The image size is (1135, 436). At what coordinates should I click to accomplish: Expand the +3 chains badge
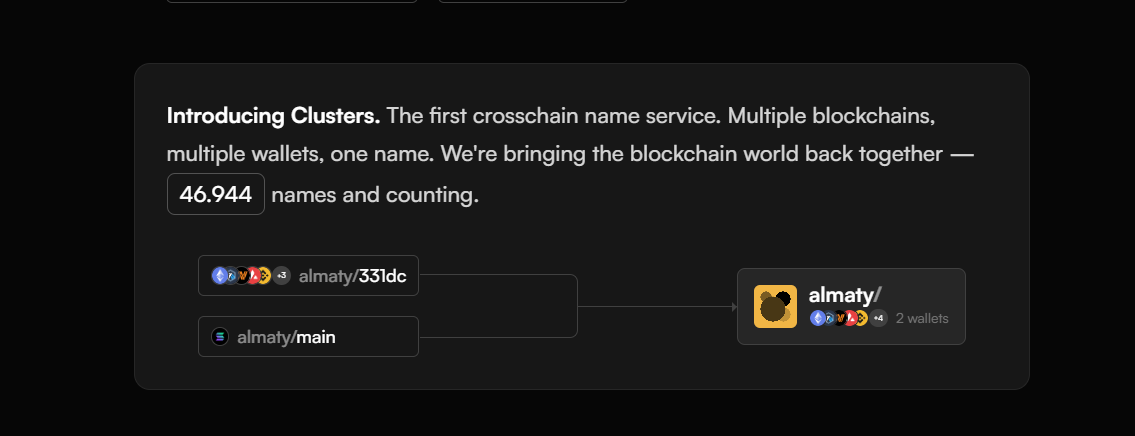[281, 275]
